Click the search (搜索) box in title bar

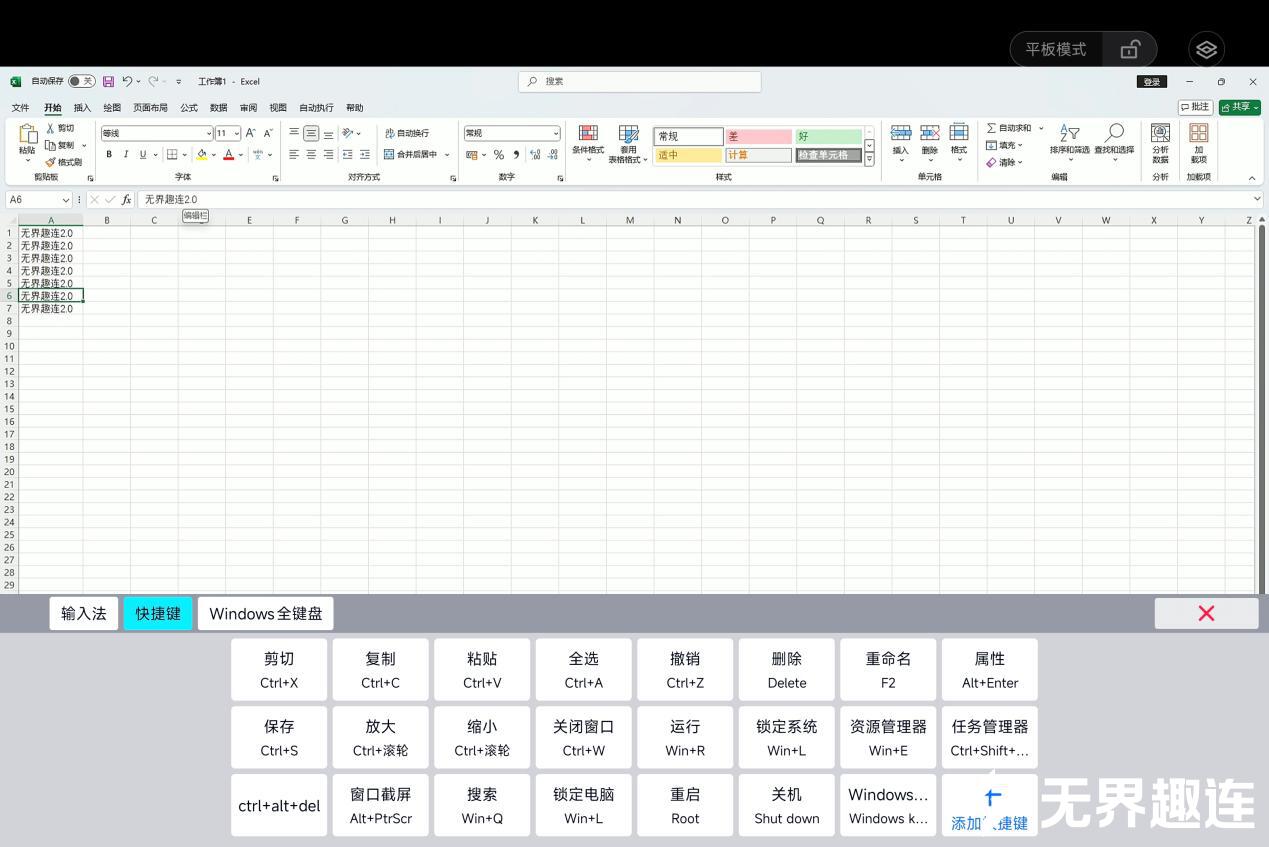click(x=640, y=81)
